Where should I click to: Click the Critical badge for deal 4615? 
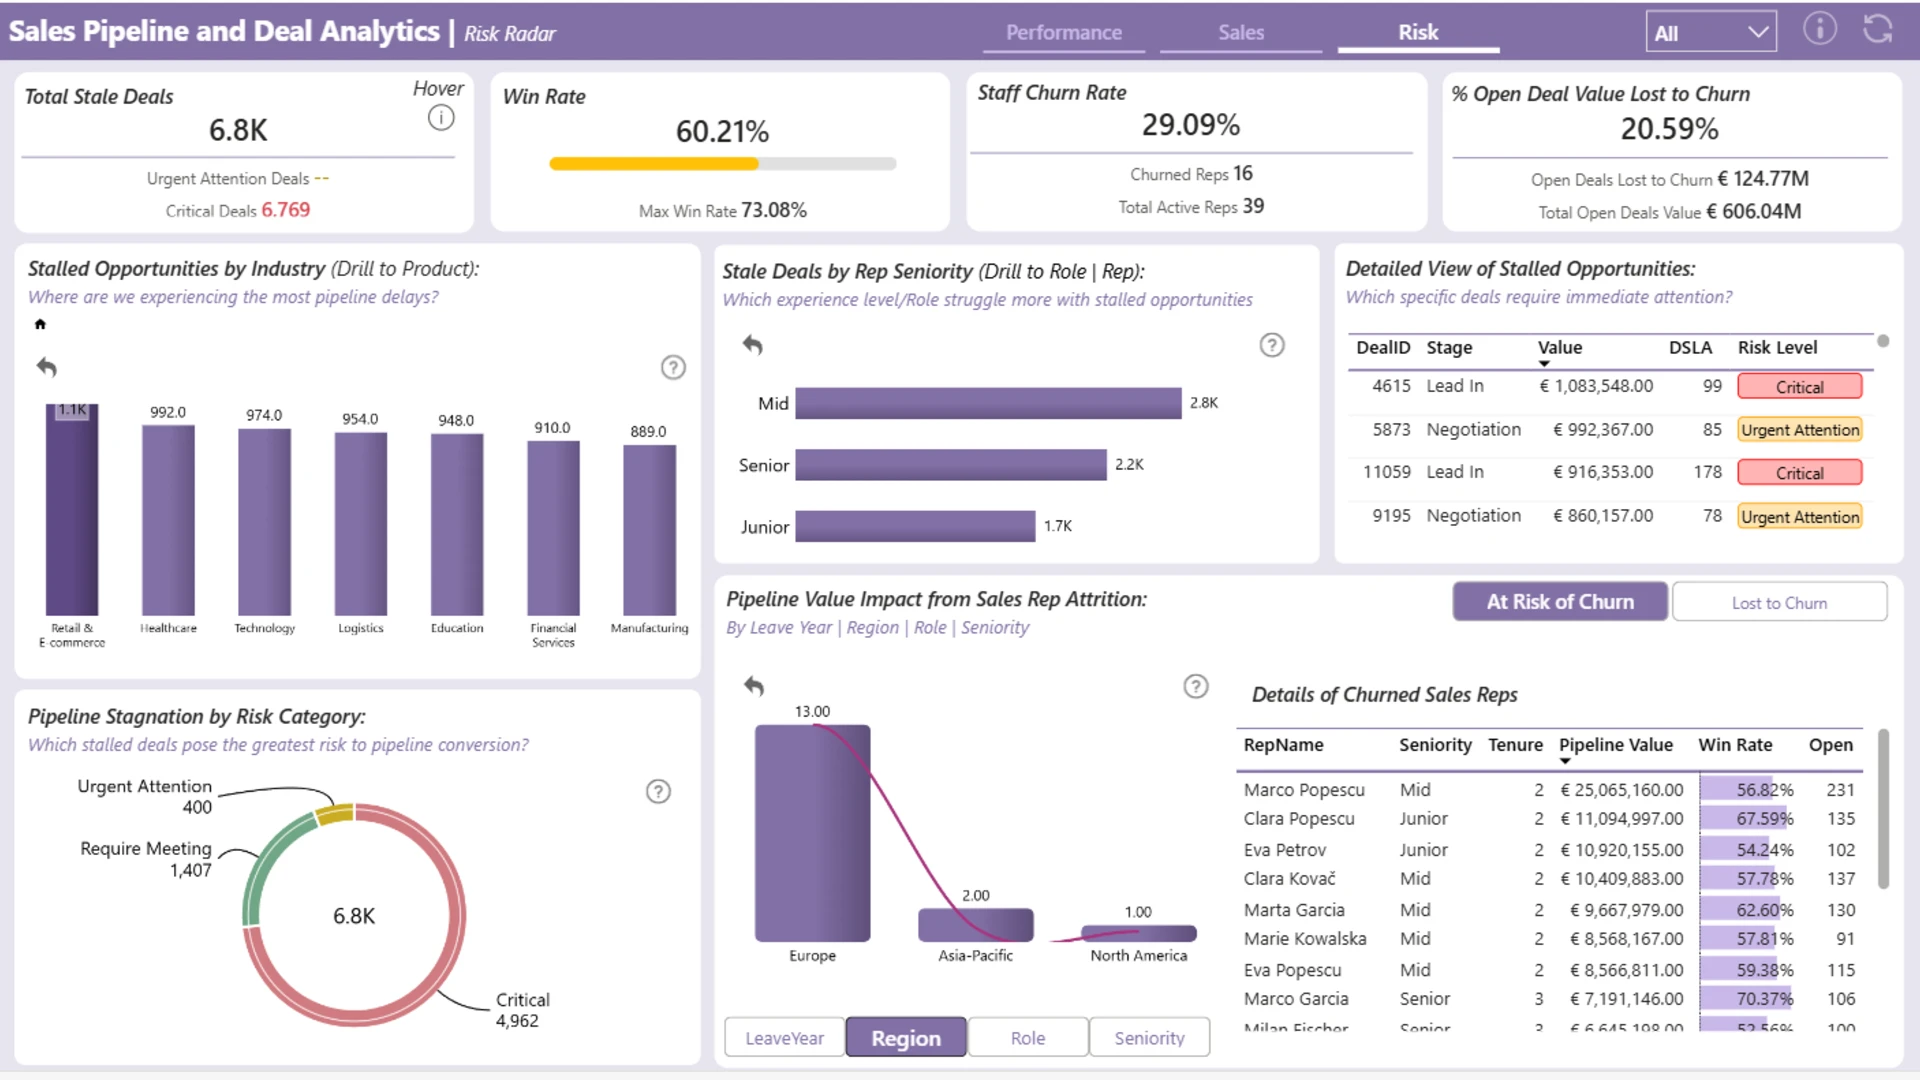coord(1799,387)
